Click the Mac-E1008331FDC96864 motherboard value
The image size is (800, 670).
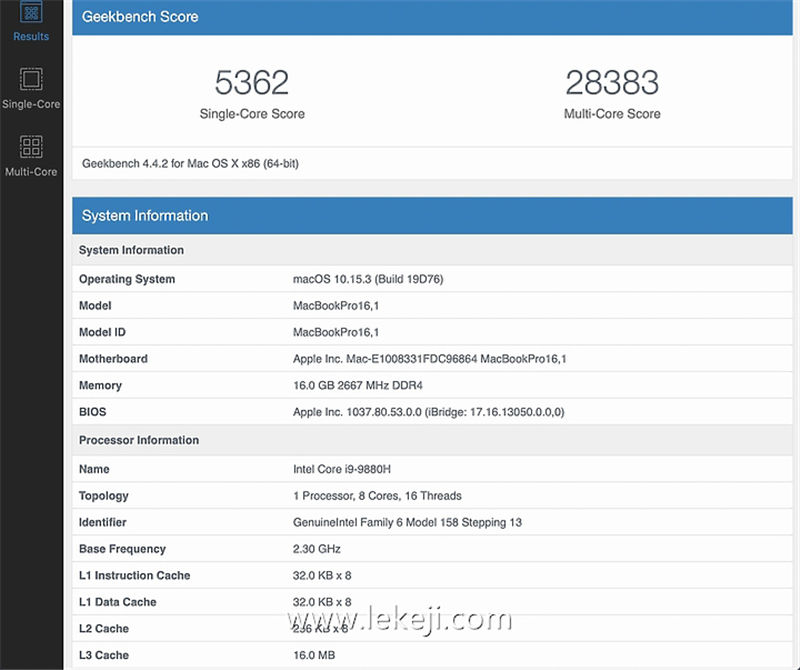coord(430,359)
